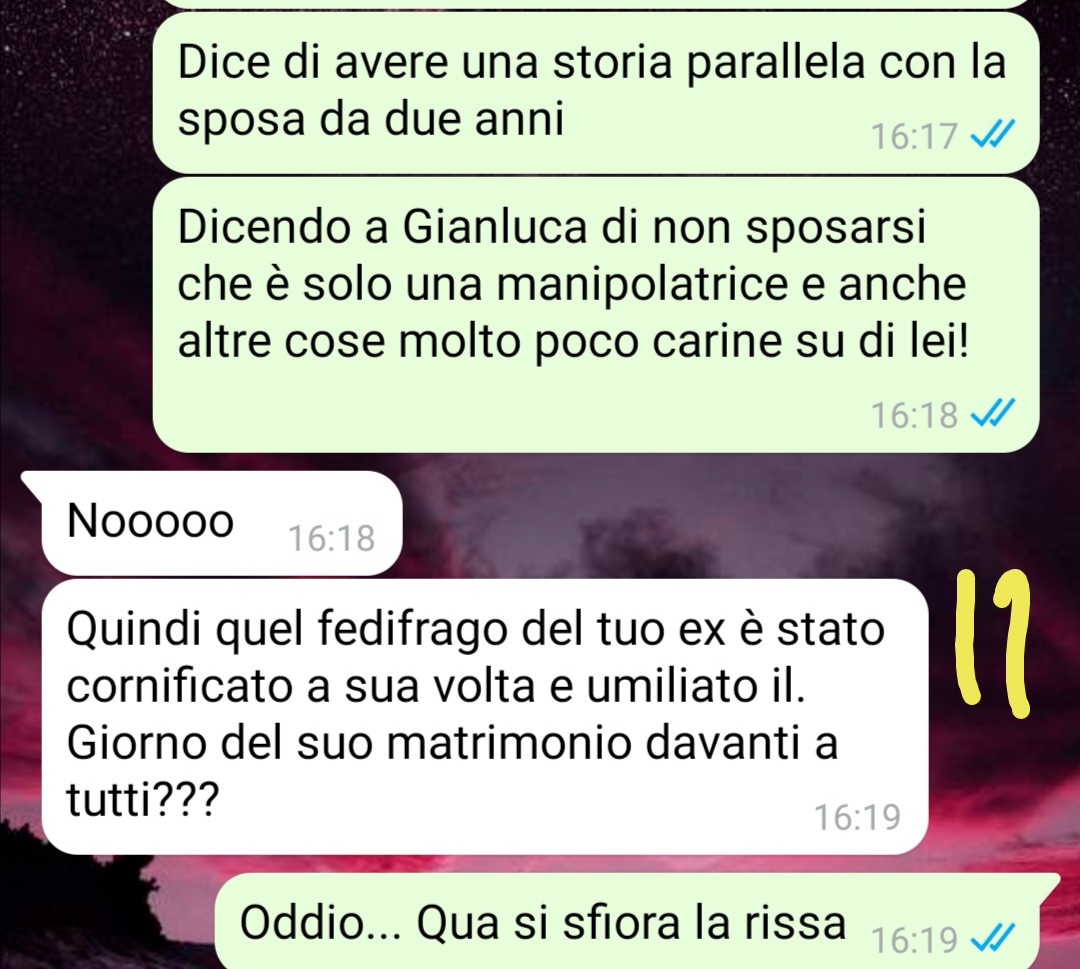Tap the partially visible bubble at the top edge
Viewport: 1080px width, 969px height.
tap(595, 3)
